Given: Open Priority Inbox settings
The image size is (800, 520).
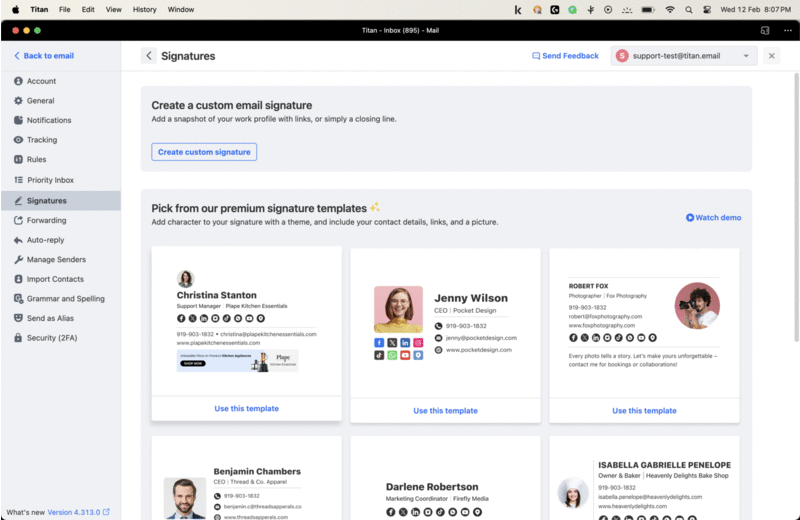Looking at the screenshot, I should pos(50,180).
